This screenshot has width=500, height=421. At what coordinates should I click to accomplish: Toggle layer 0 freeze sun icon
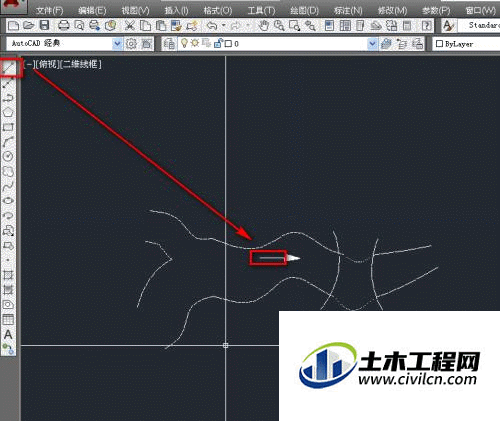pyautogui.click(x=195, y=43)
